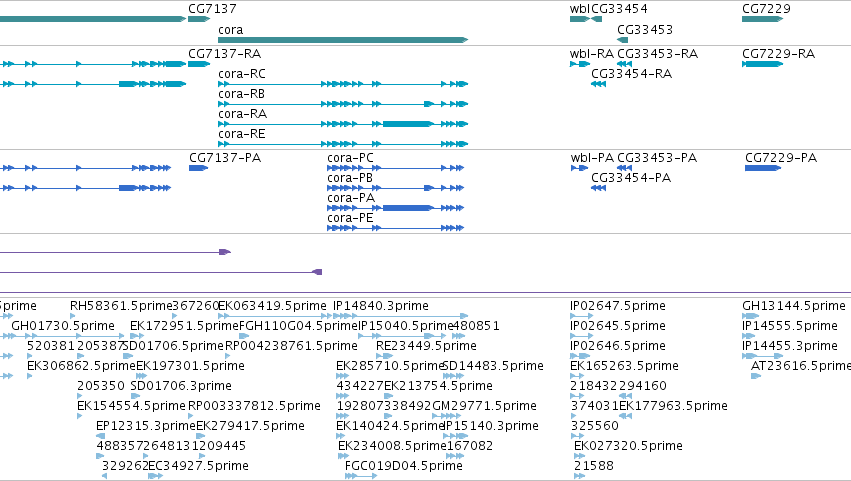Viewport: 851px width, 481px height.
Task: Select the EK027320.5prime EST label
Action: coord(628,446)
